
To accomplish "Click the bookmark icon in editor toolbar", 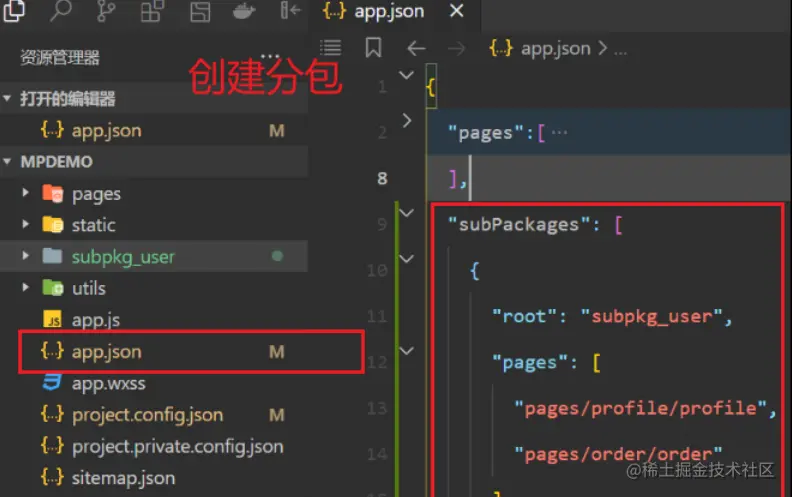I will point(373,47).
